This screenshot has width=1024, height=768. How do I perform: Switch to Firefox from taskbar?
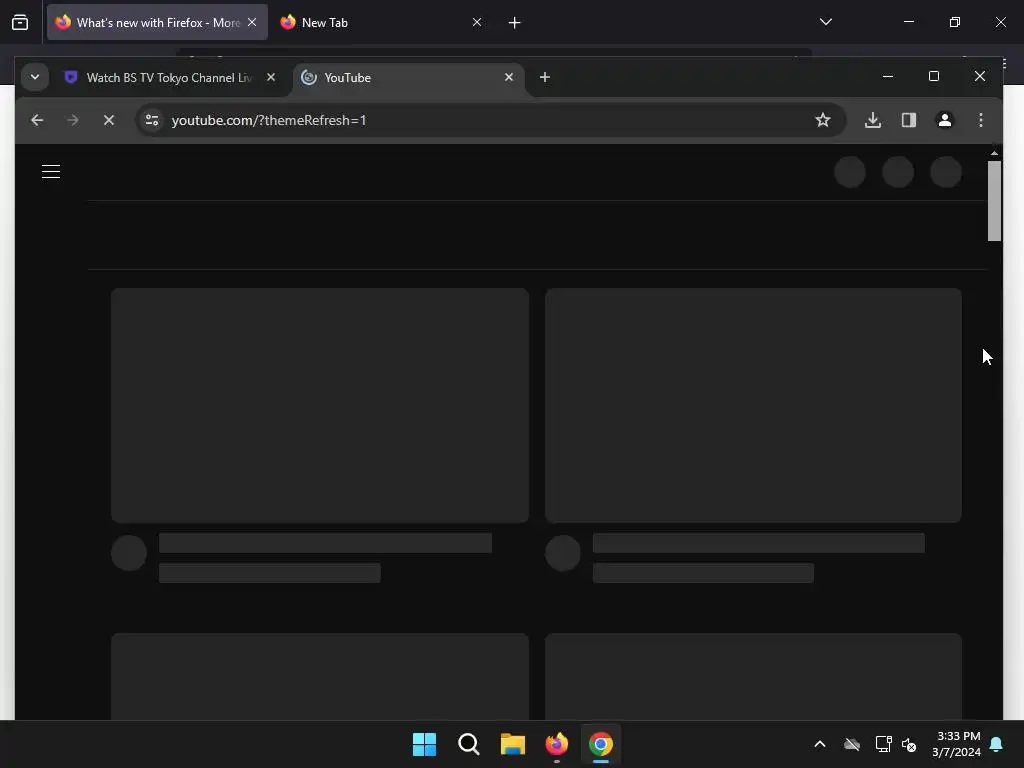[x=557, y=744]
